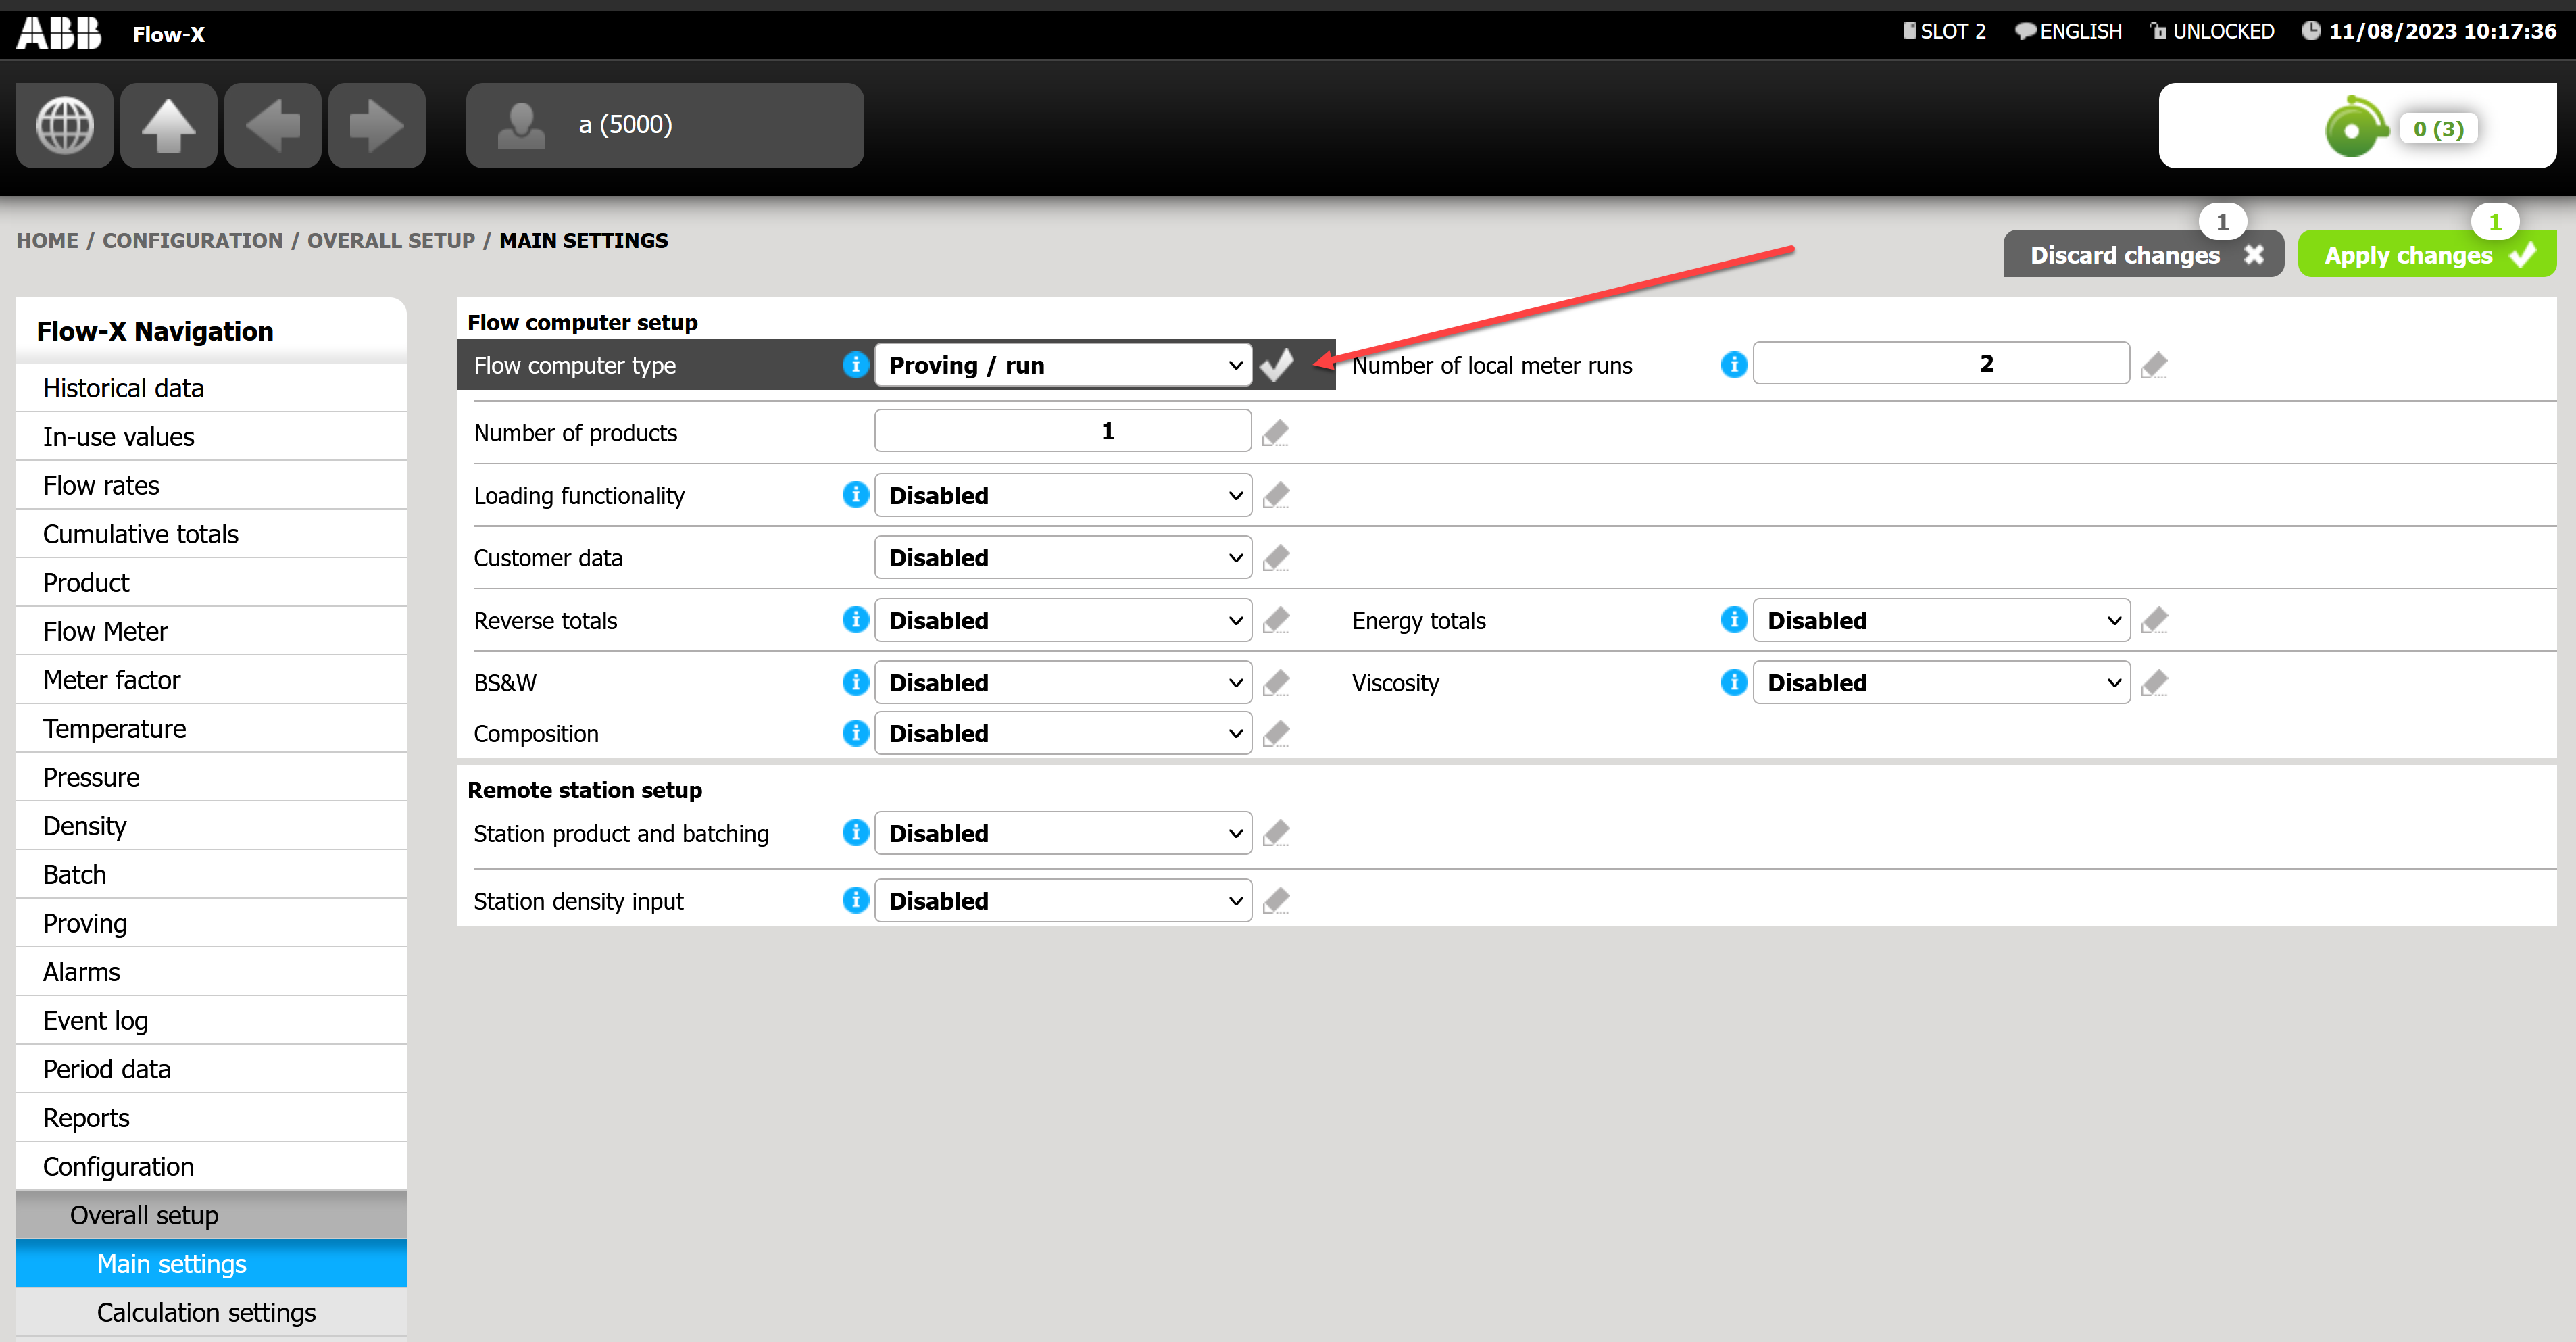Click eraser icon beside Loading functionality
This screenshot has width=2576, height=1342.
tap(1276, 495)
